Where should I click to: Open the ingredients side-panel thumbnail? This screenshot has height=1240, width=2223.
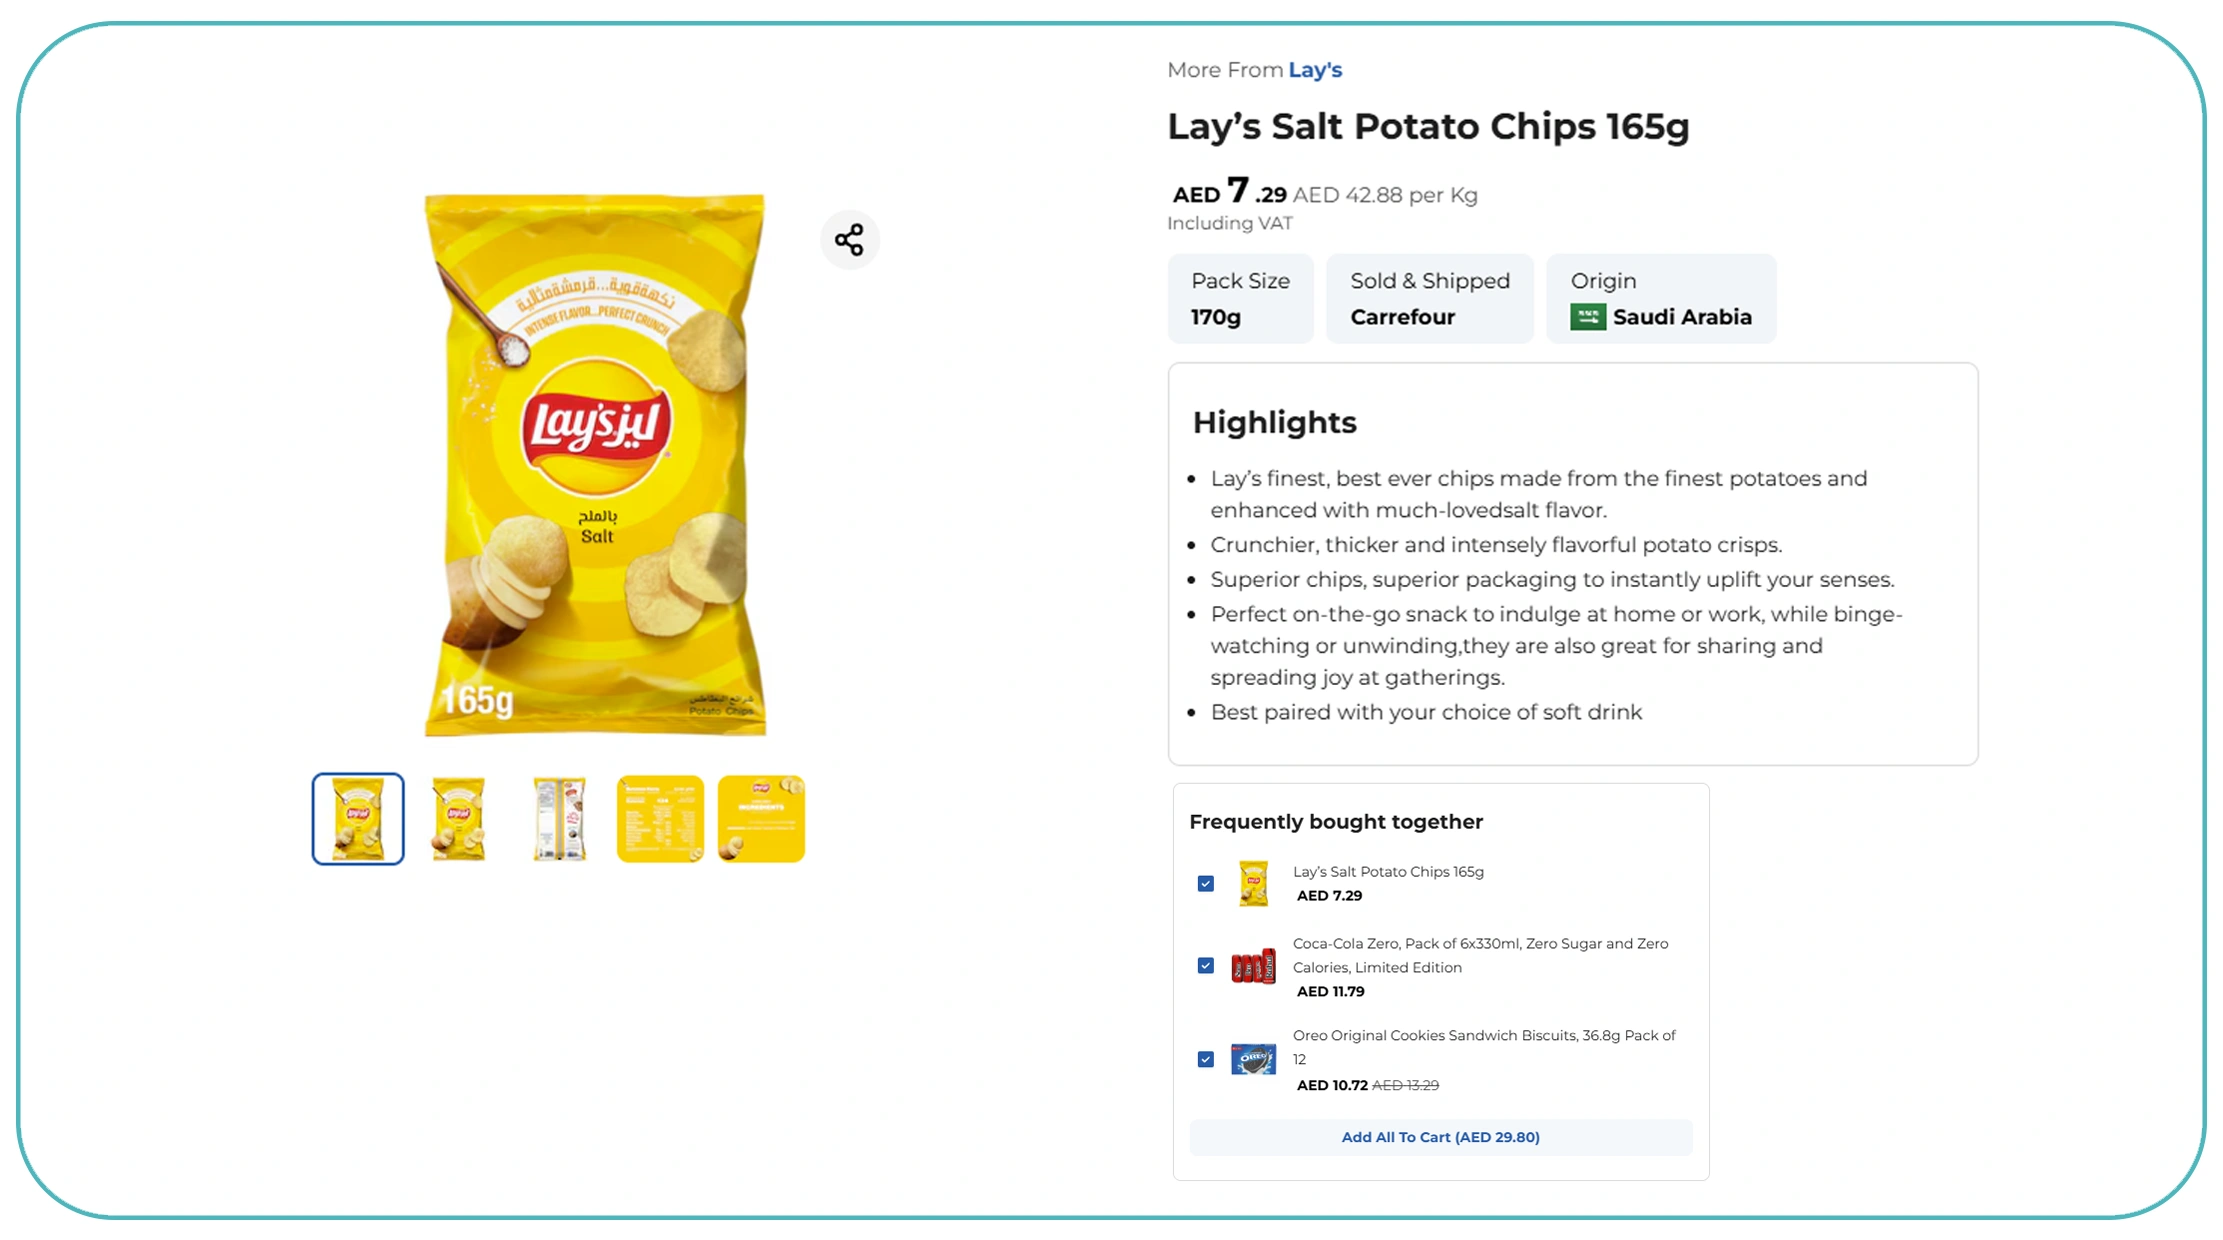[559, 817]
